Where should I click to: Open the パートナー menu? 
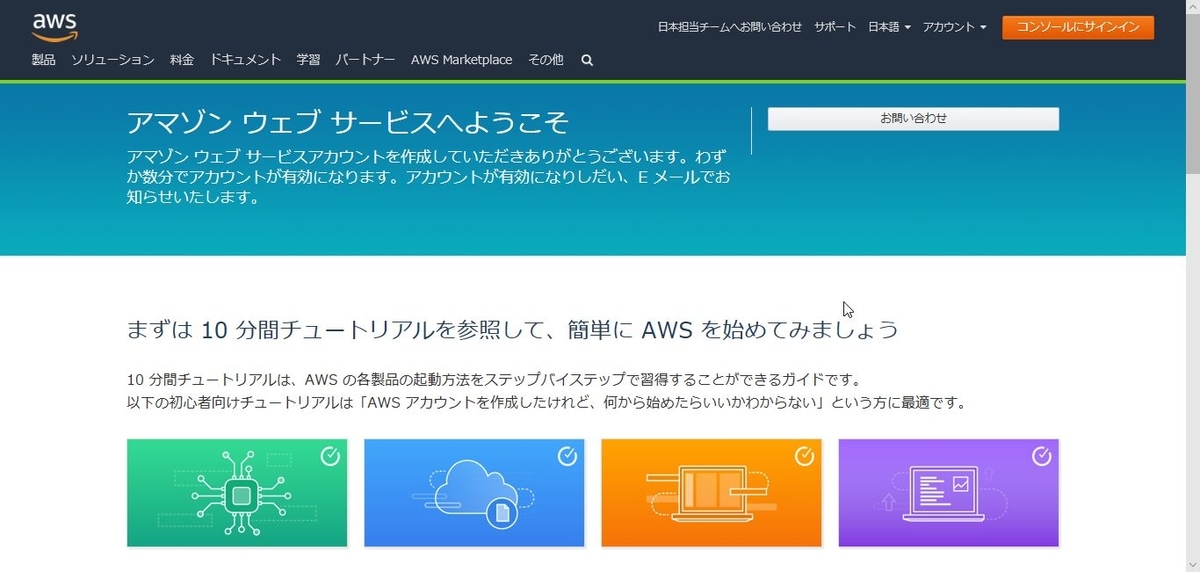(365, 60)
